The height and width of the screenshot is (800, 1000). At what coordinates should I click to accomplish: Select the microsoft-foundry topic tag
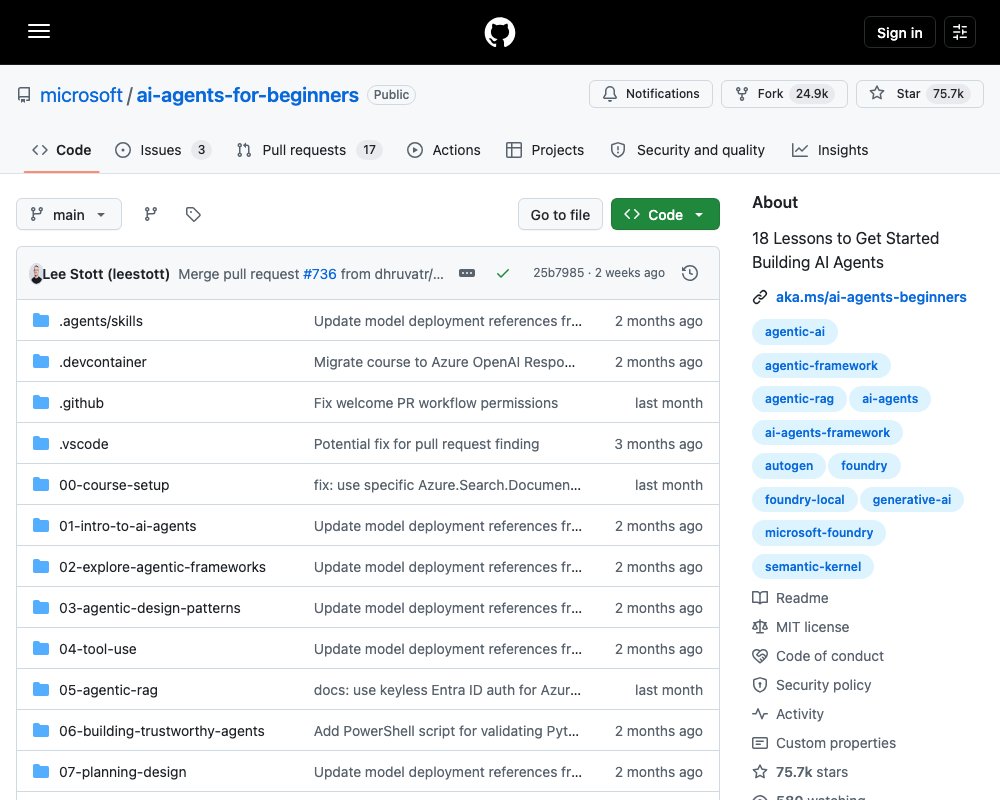819,533
